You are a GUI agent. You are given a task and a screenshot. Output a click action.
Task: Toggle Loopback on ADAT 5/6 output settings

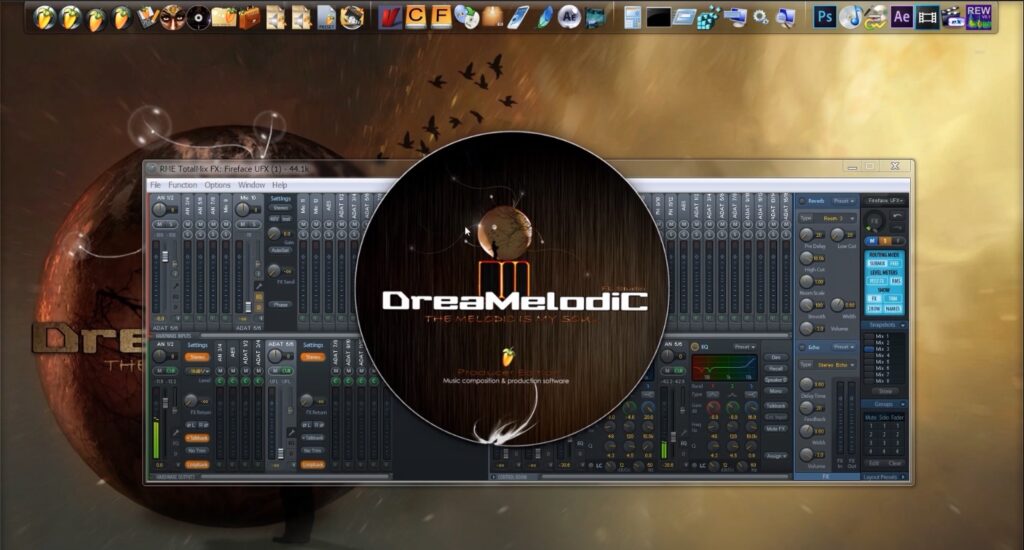click(313, 465)
